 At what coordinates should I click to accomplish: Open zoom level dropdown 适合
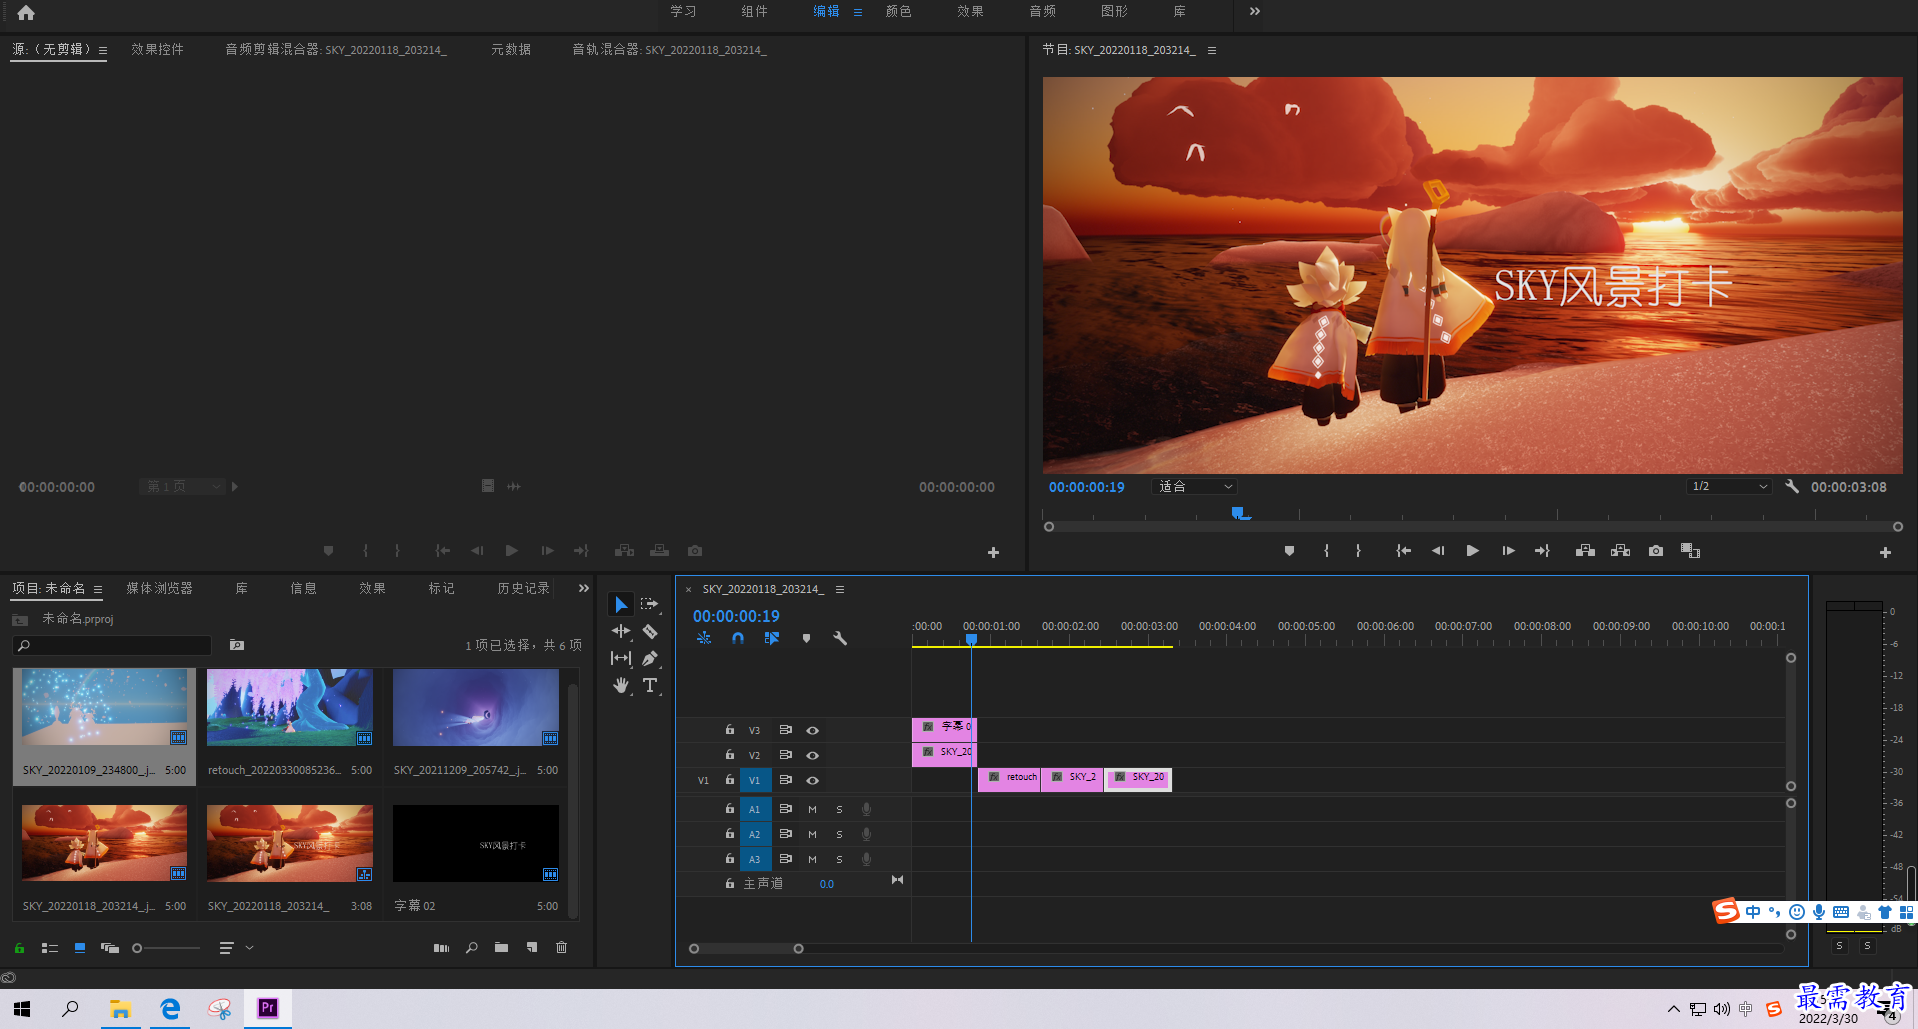(x=1195, y=486)
